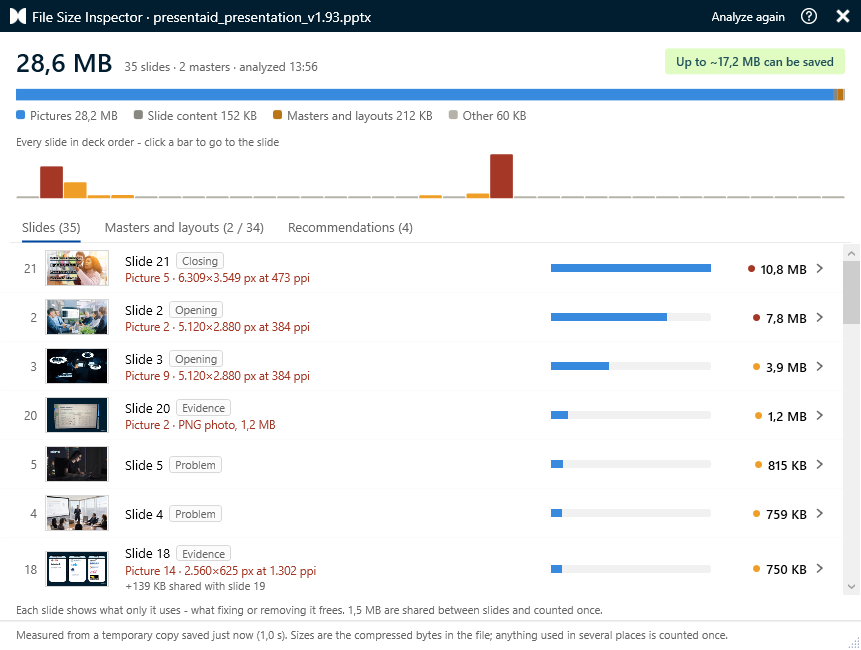Click scrollbar down arrow

point(851,586)
